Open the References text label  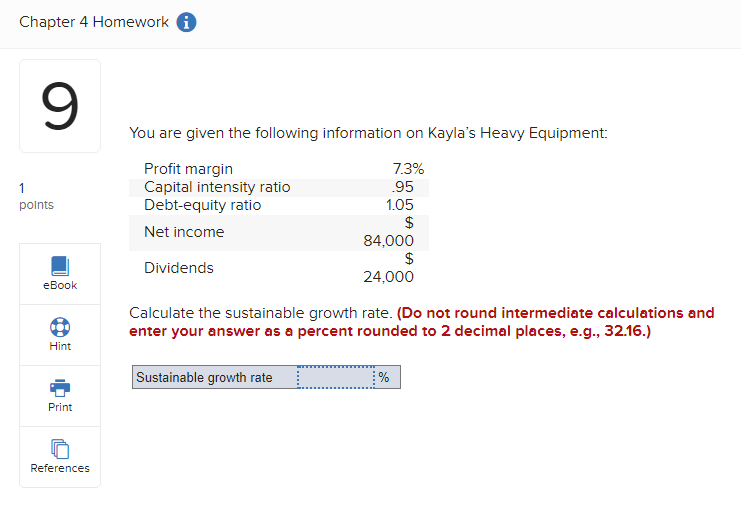60,468
